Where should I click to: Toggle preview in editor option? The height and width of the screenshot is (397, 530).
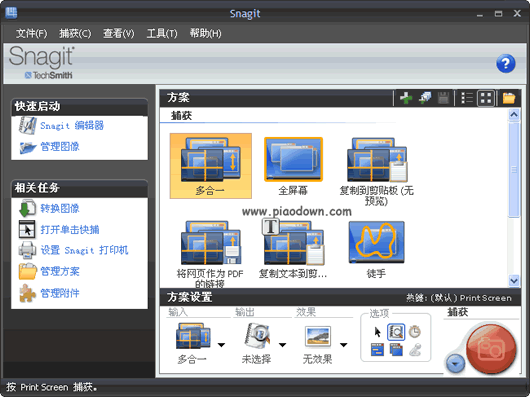396,332
